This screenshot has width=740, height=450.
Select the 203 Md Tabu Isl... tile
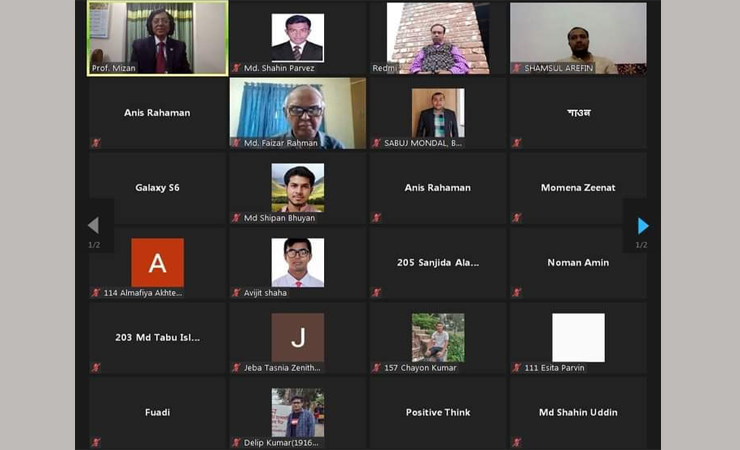(x=158, y=338)
